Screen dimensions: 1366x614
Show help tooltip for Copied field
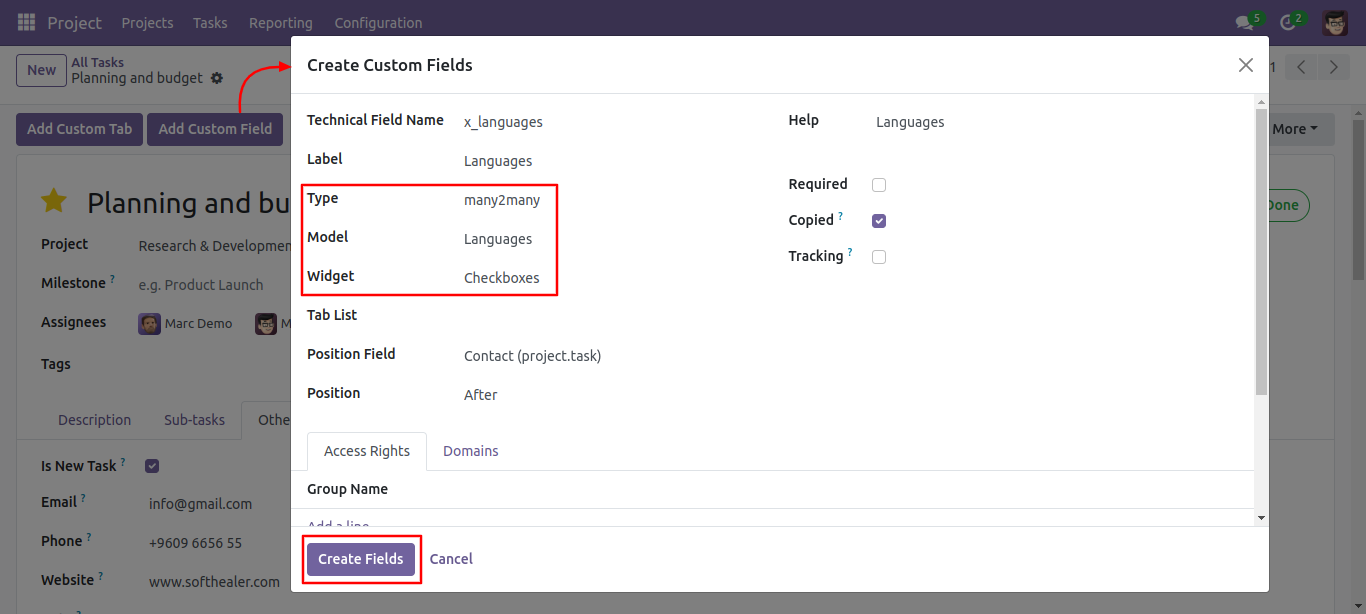(x=841, y=216)
